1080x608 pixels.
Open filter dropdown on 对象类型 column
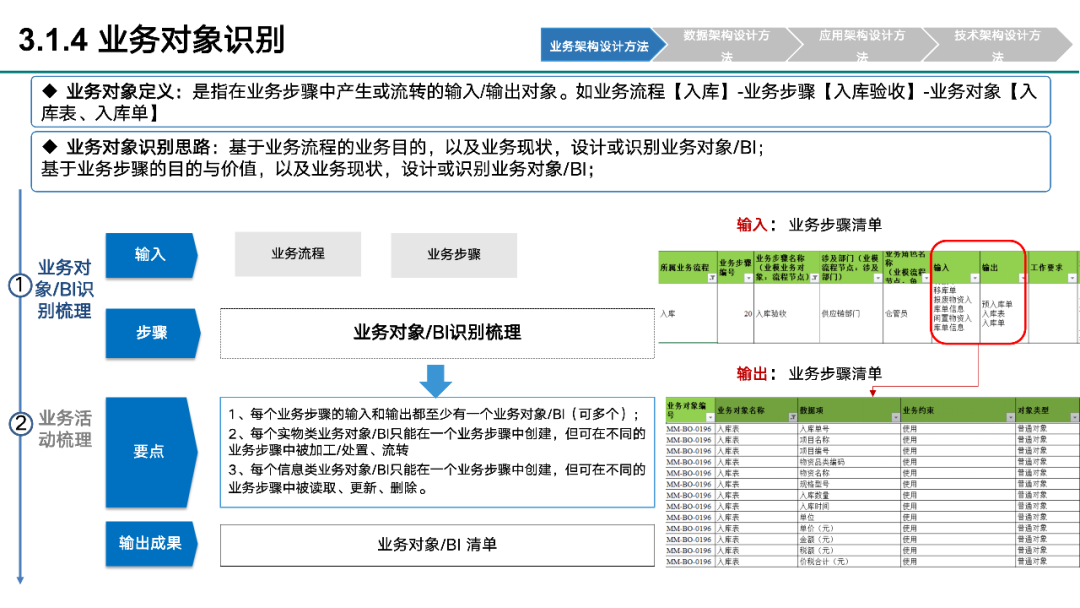[1074, 417]
